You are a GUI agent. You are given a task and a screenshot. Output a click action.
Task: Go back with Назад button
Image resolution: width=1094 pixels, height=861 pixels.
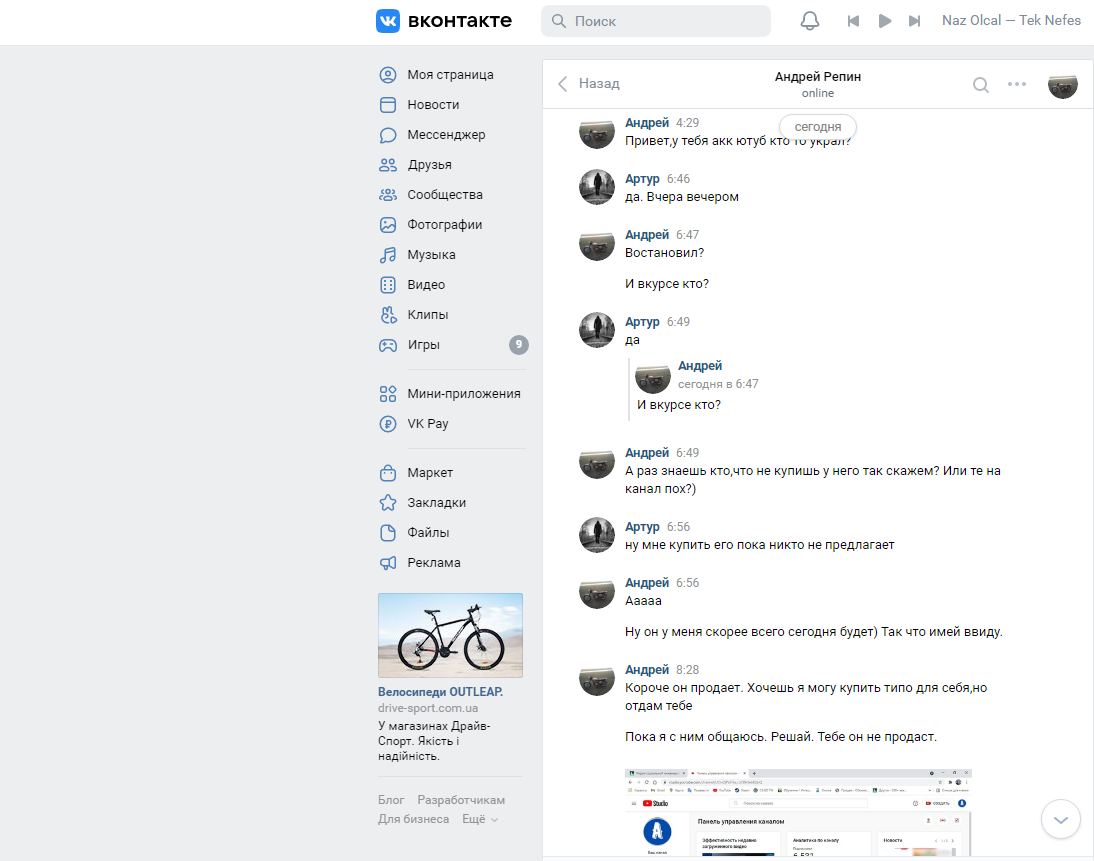point(588,84)
